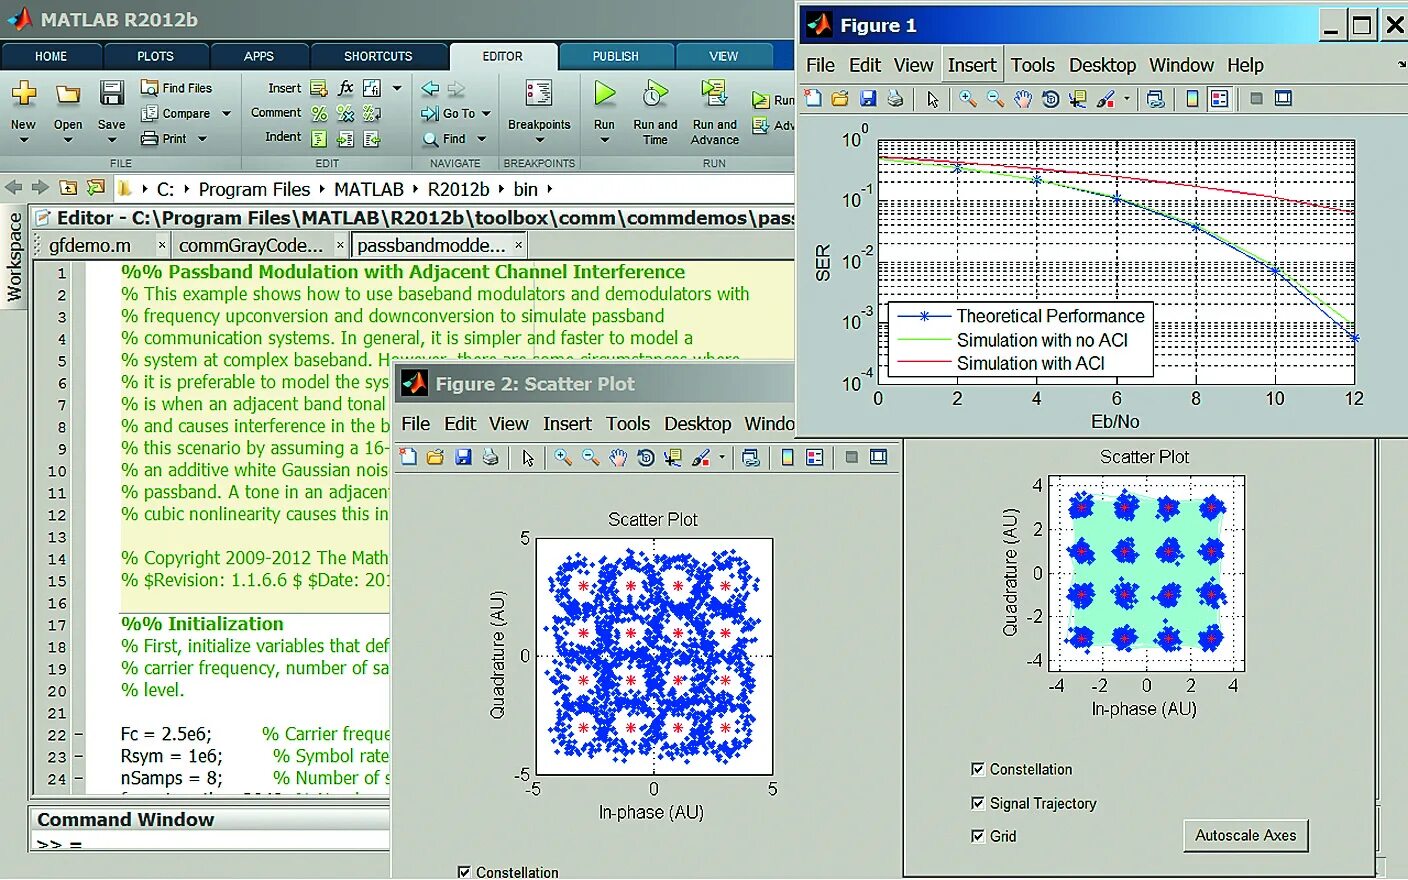Expand the Print dropdown arrow
Screen dimensions: 1408x880
click(202, 139)
